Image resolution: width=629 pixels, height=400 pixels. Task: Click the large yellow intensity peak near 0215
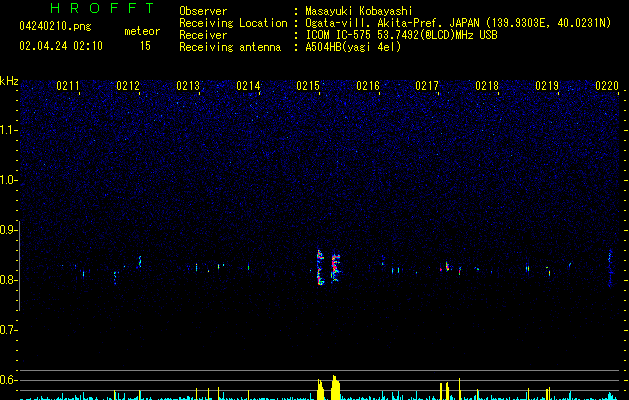[x=335, y=387]
